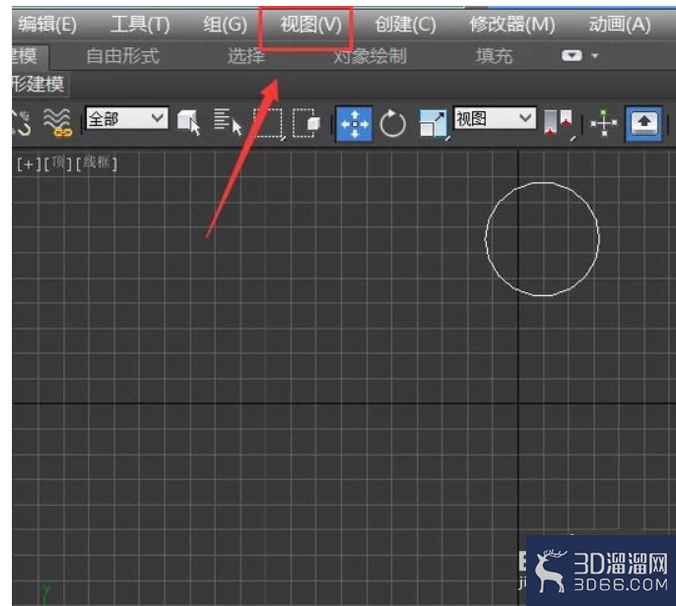Select the Select Object tool
This screenshot has height=606, width=676.
(x=189, y=122)
